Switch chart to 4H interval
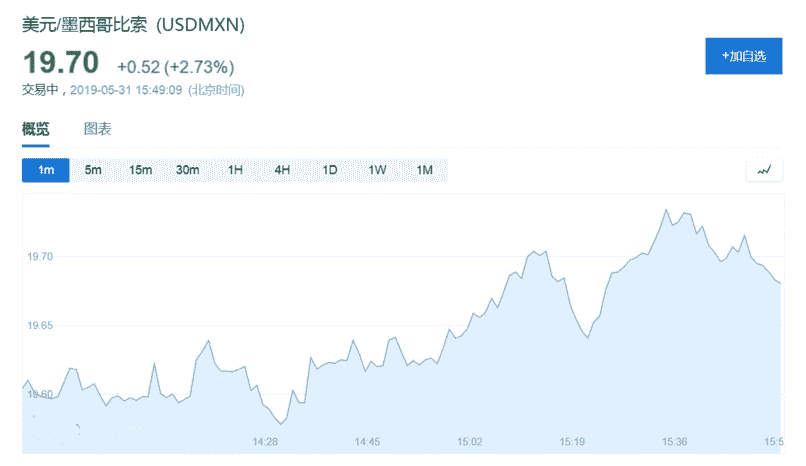This screenshot has height=466, width=806. click(x=282, y=170)
